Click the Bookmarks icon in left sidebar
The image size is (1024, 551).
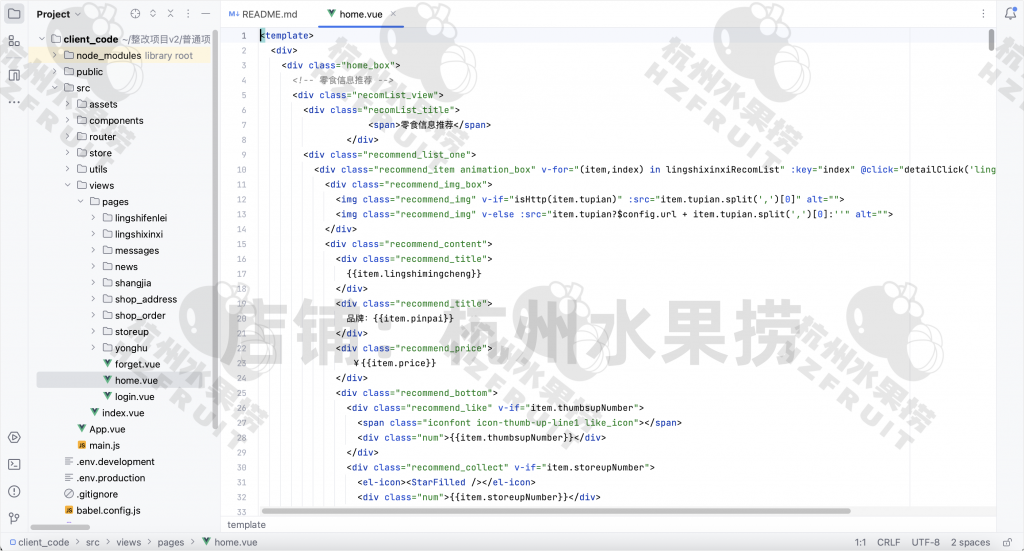click(x=13, y=75)
